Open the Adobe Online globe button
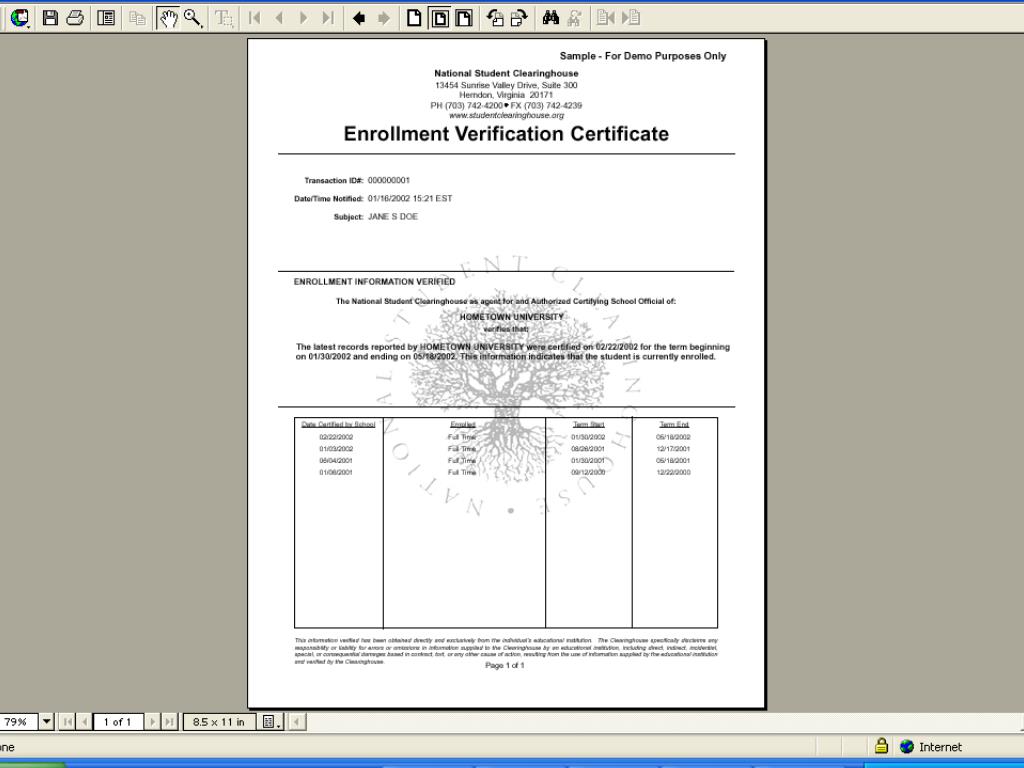The height and width of the screenshot is (768, 1024). (20, 18)
